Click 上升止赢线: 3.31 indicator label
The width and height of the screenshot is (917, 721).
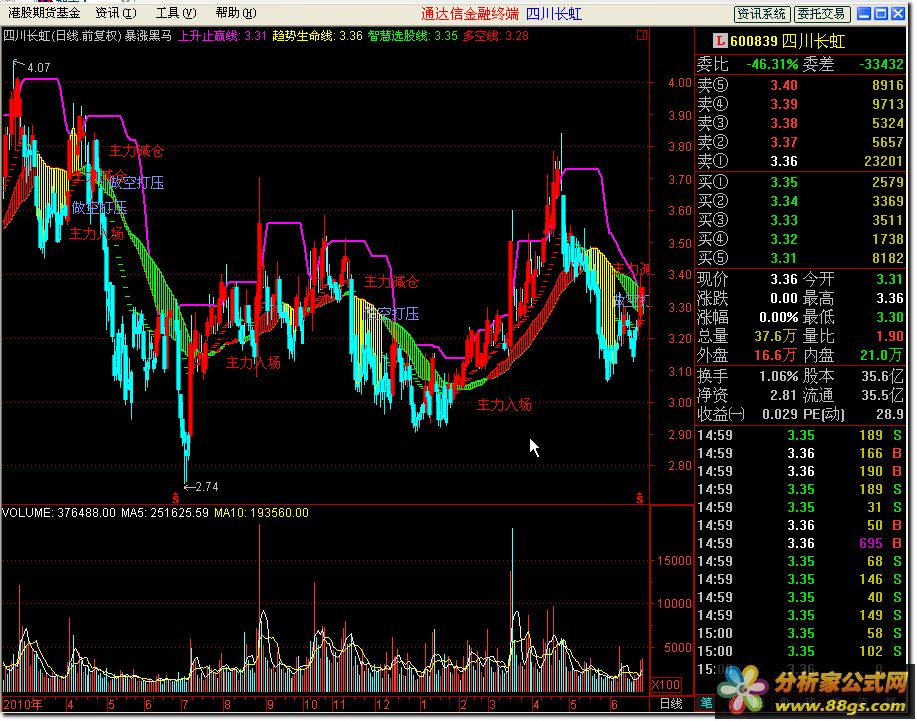coord(222,36)
